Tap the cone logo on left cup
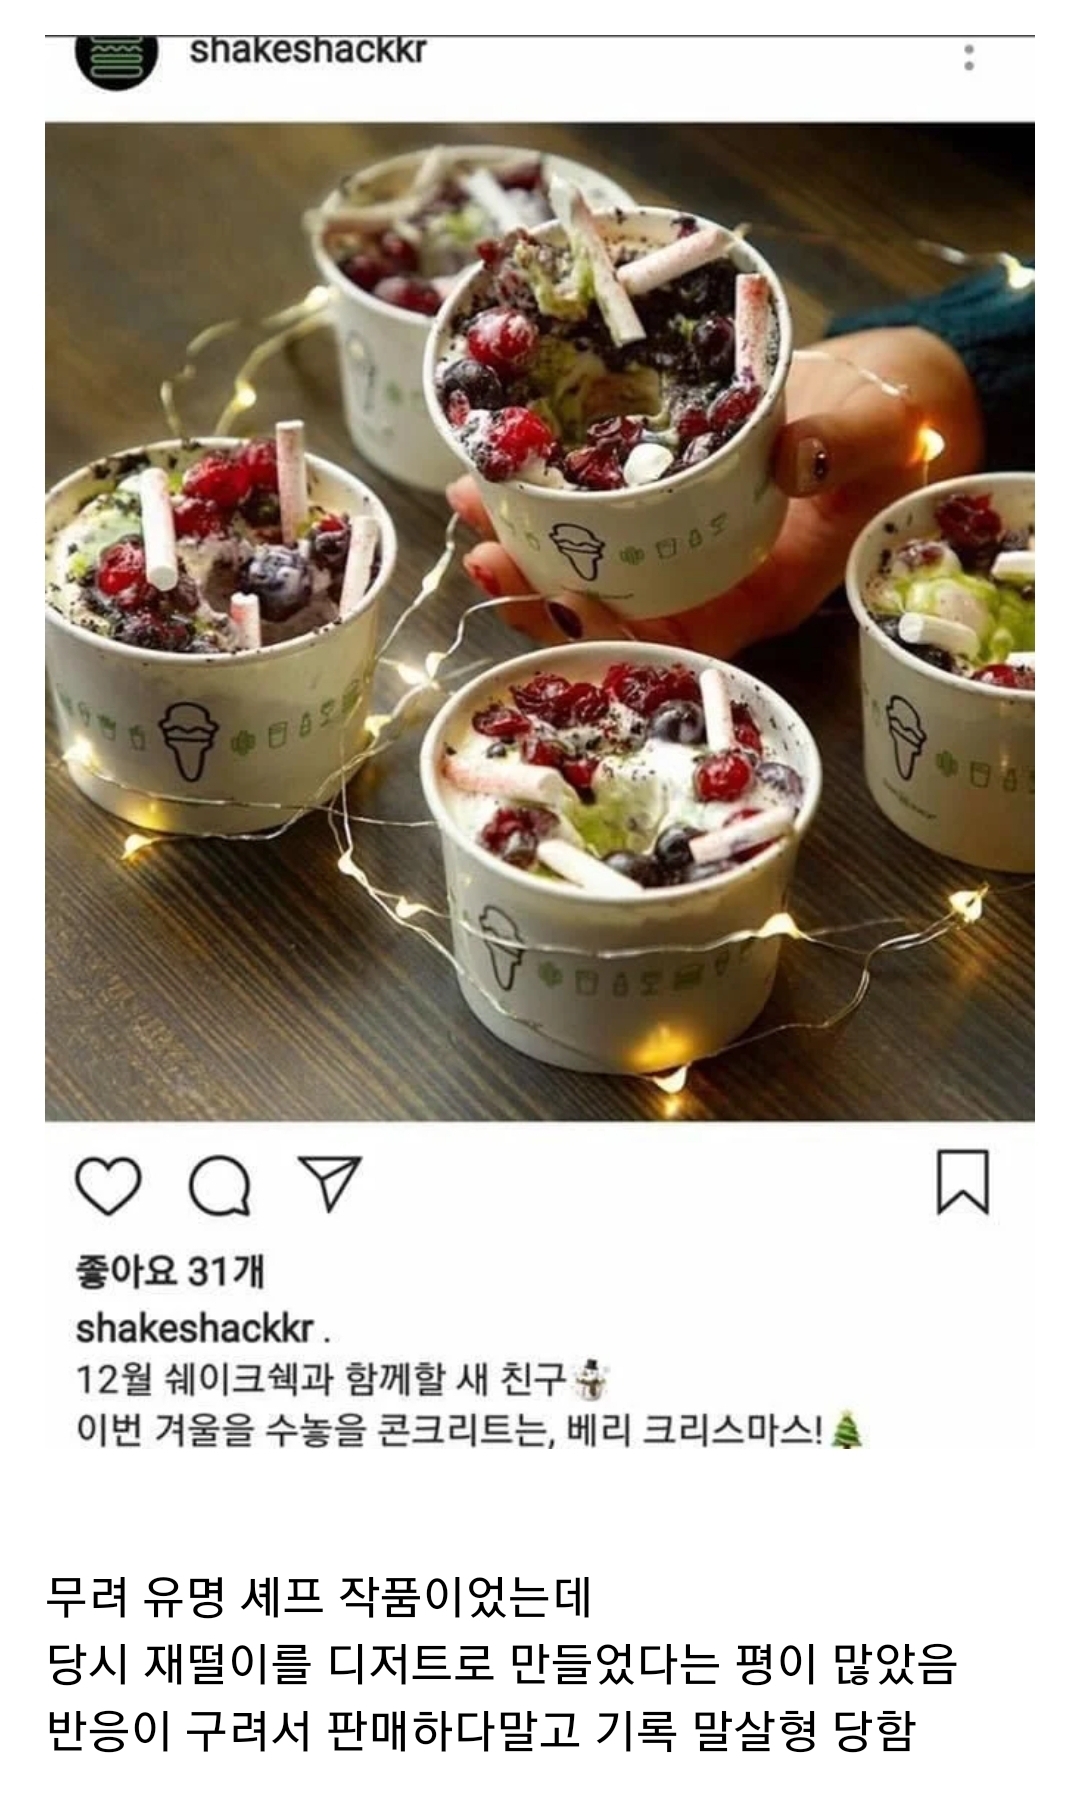The width and height of the screenshot is (1080, 1814). (x=190, y=738)
